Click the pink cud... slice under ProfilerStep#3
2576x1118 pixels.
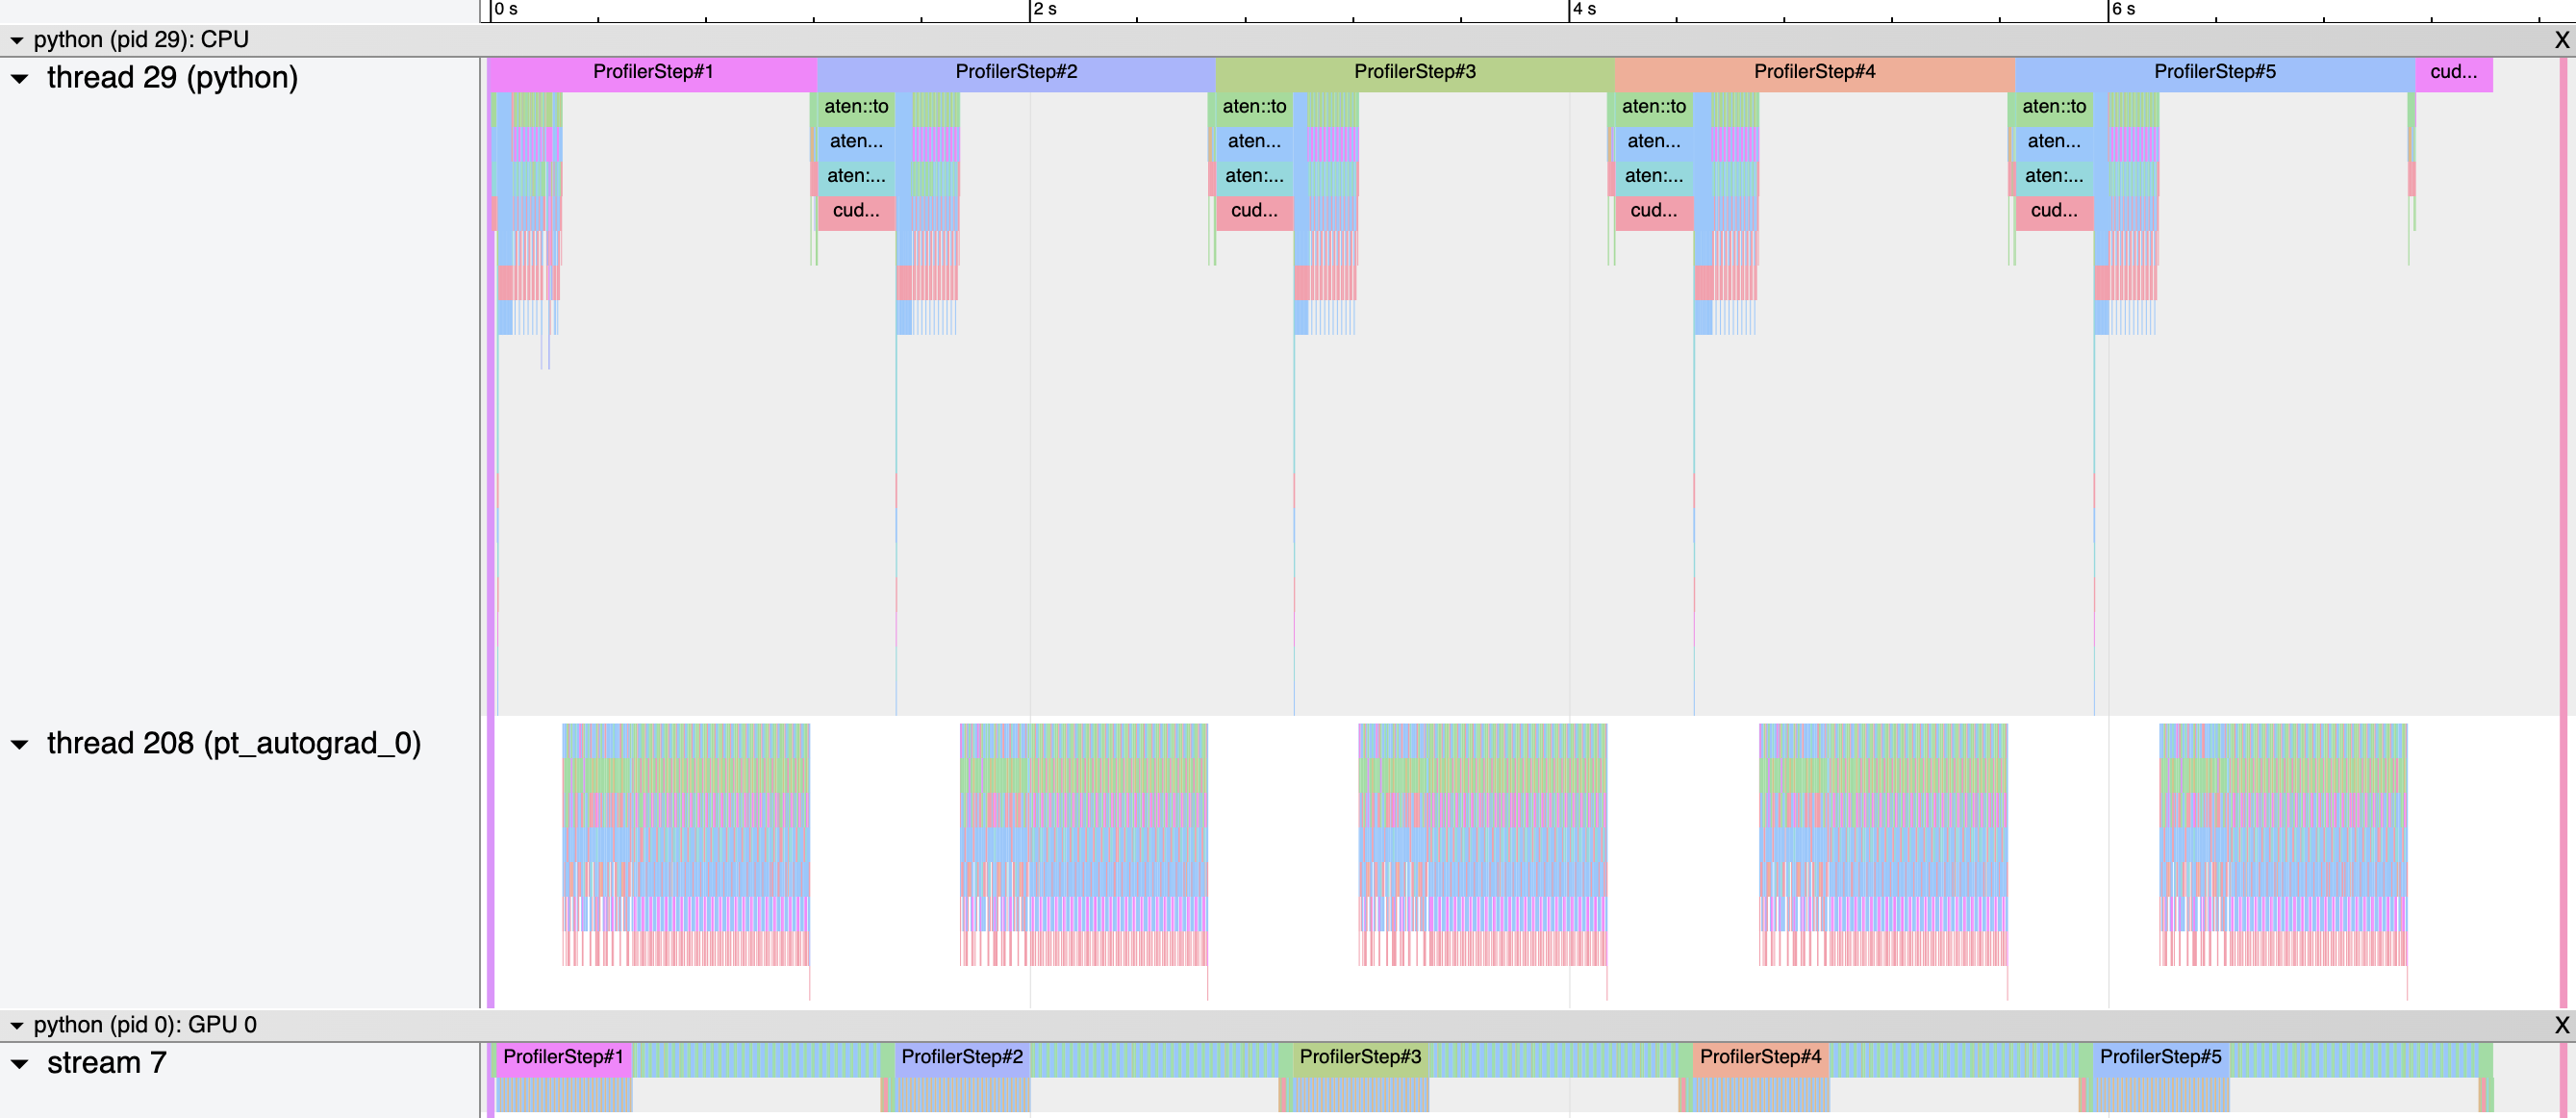(1253, 211)
